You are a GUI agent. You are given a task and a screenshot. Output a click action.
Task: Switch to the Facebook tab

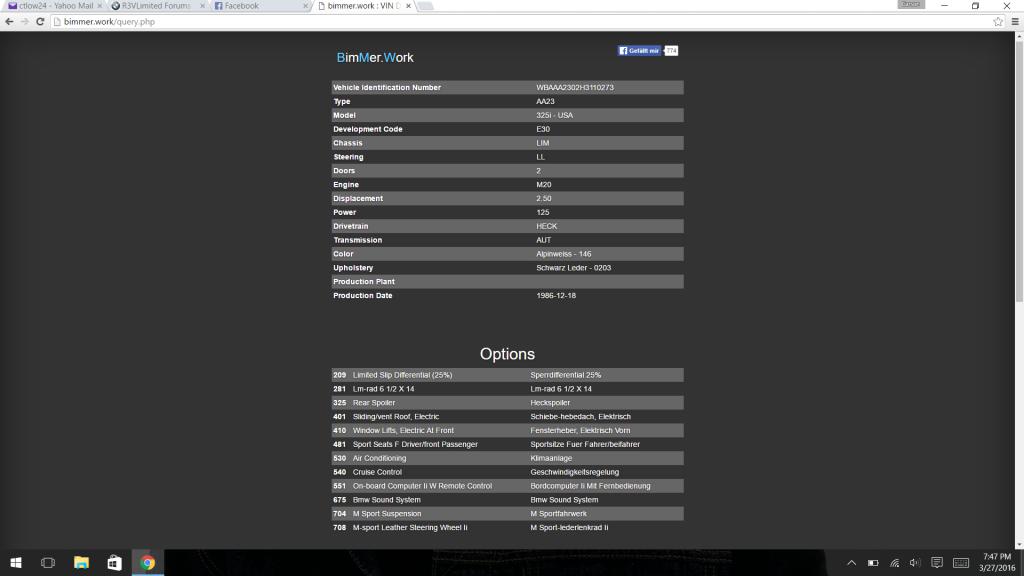(x=259, y=6)
